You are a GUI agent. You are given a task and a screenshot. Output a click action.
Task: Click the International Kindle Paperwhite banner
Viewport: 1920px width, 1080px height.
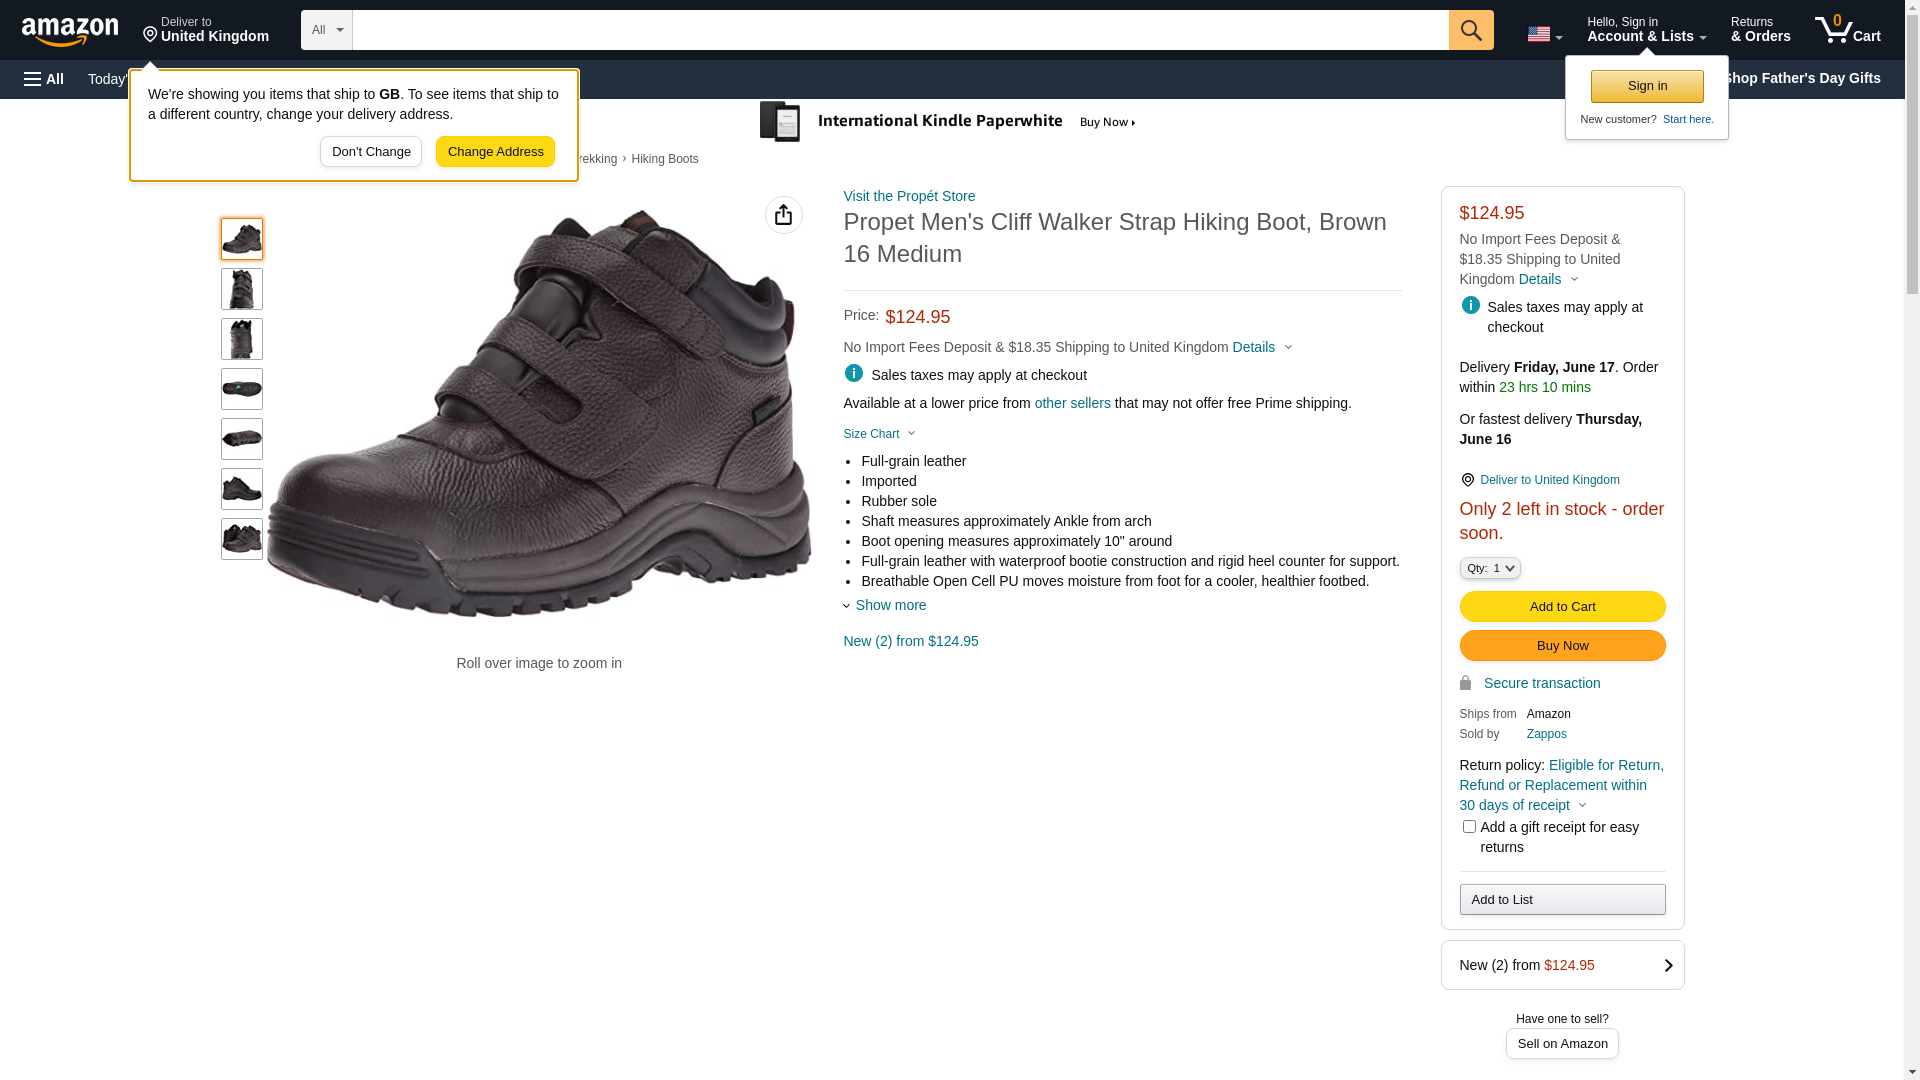(x=948, y=122)
